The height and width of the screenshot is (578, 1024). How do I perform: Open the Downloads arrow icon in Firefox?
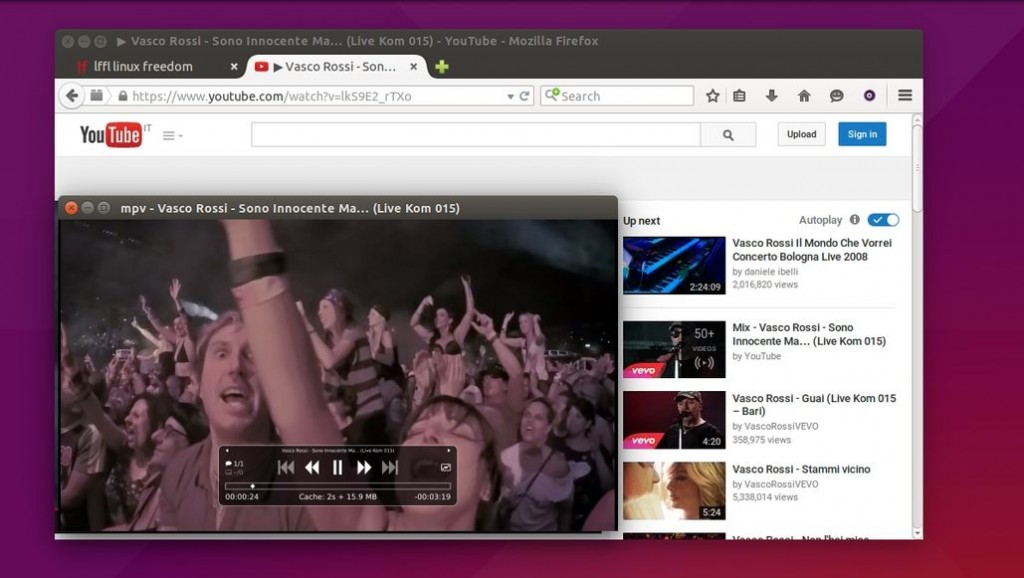[x=771, y=95]
